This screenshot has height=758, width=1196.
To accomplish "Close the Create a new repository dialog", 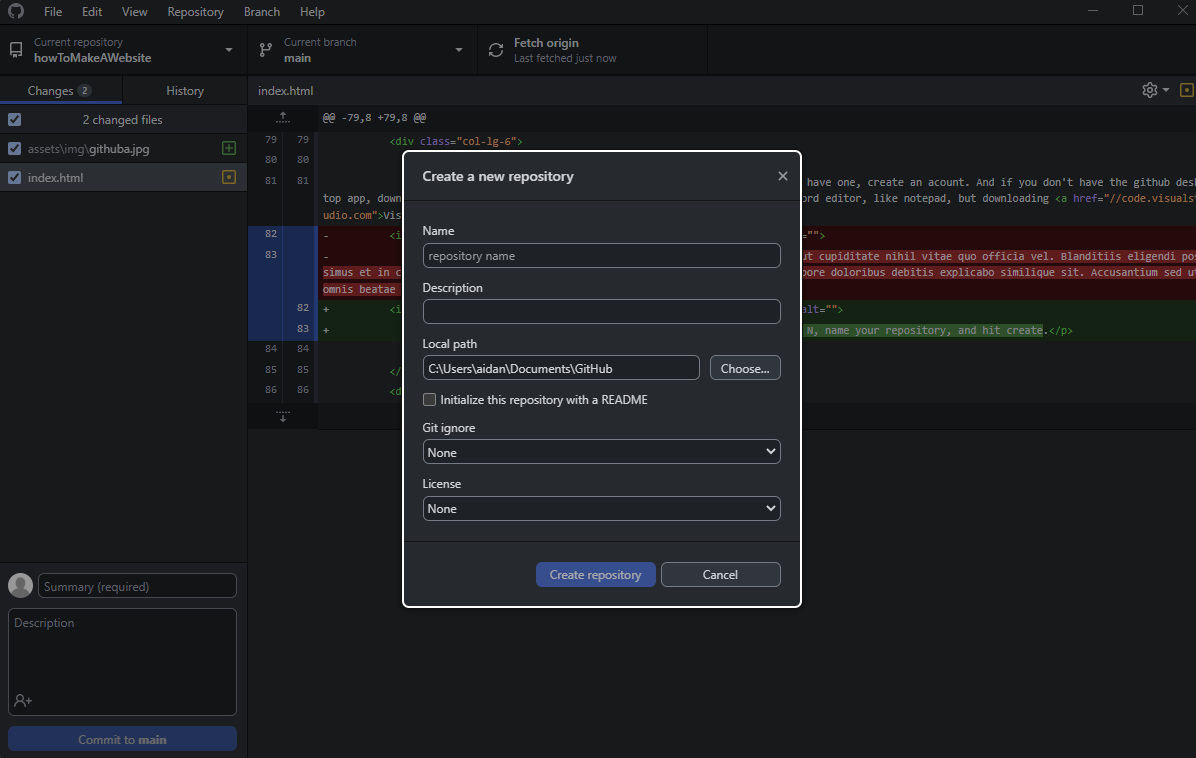I will click(x=782, y=176).
